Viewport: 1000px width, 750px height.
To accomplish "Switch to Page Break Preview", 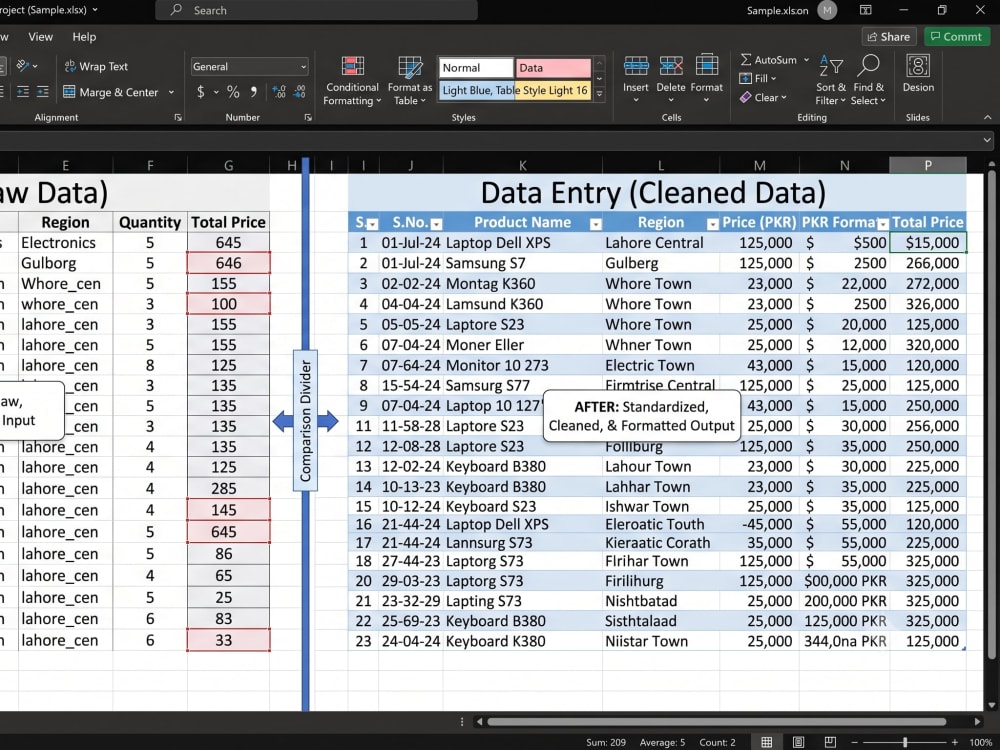I will click(830, 742).
